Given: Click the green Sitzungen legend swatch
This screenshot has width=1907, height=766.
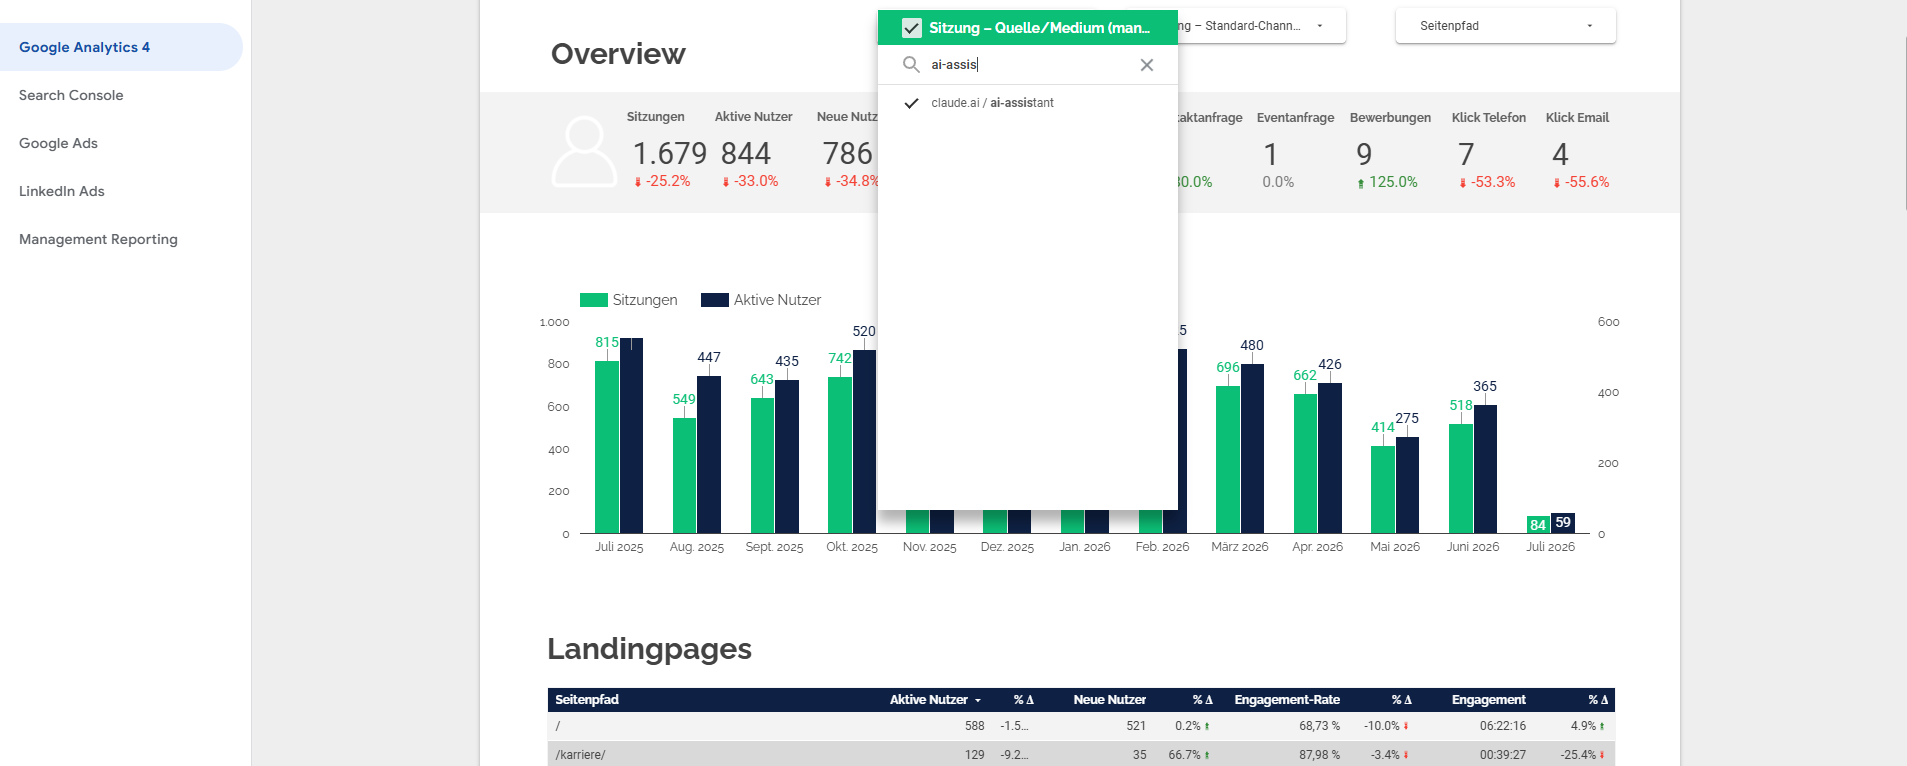Looking at the screenshot, I should tap(594, 300).
